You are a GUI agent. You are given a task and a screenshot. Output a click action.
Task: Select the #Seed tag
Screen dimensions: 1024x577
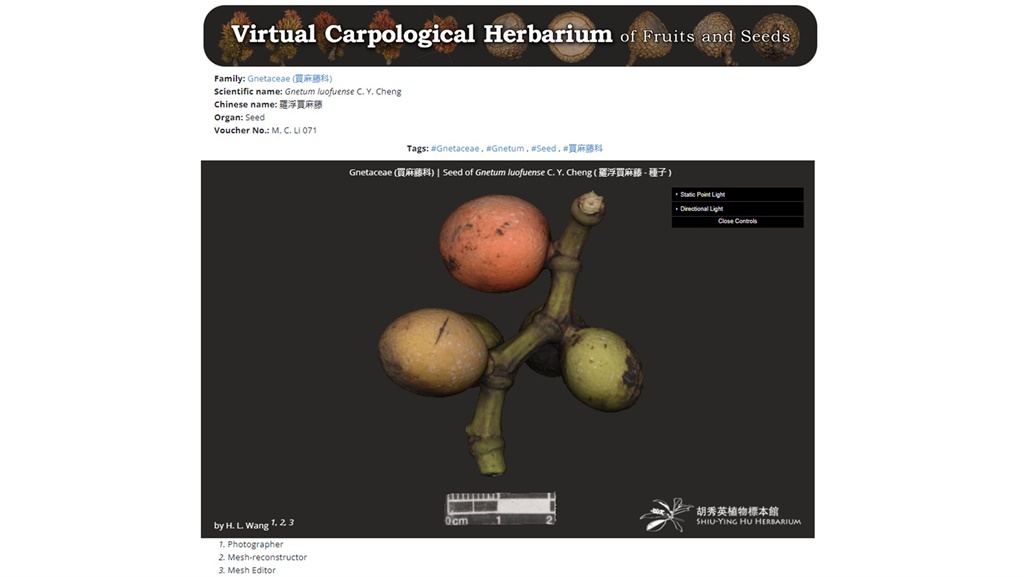[543, 148]
